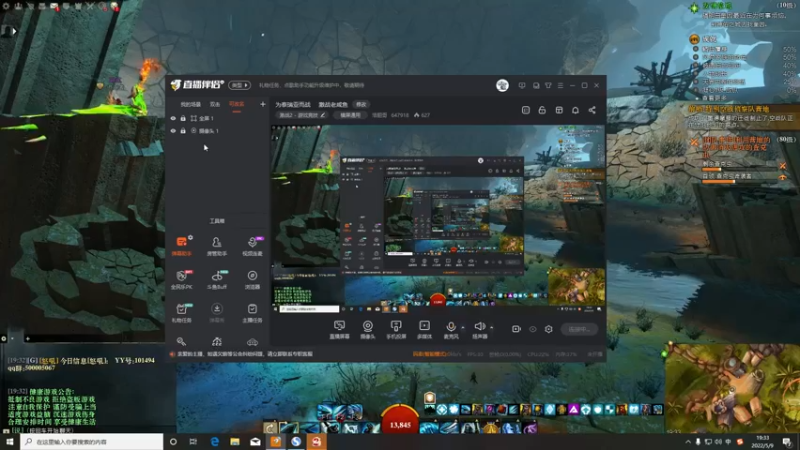This screenshot has width=800, height=450.
Task: Select source row 摄像头 1
Action: point(217,131)
